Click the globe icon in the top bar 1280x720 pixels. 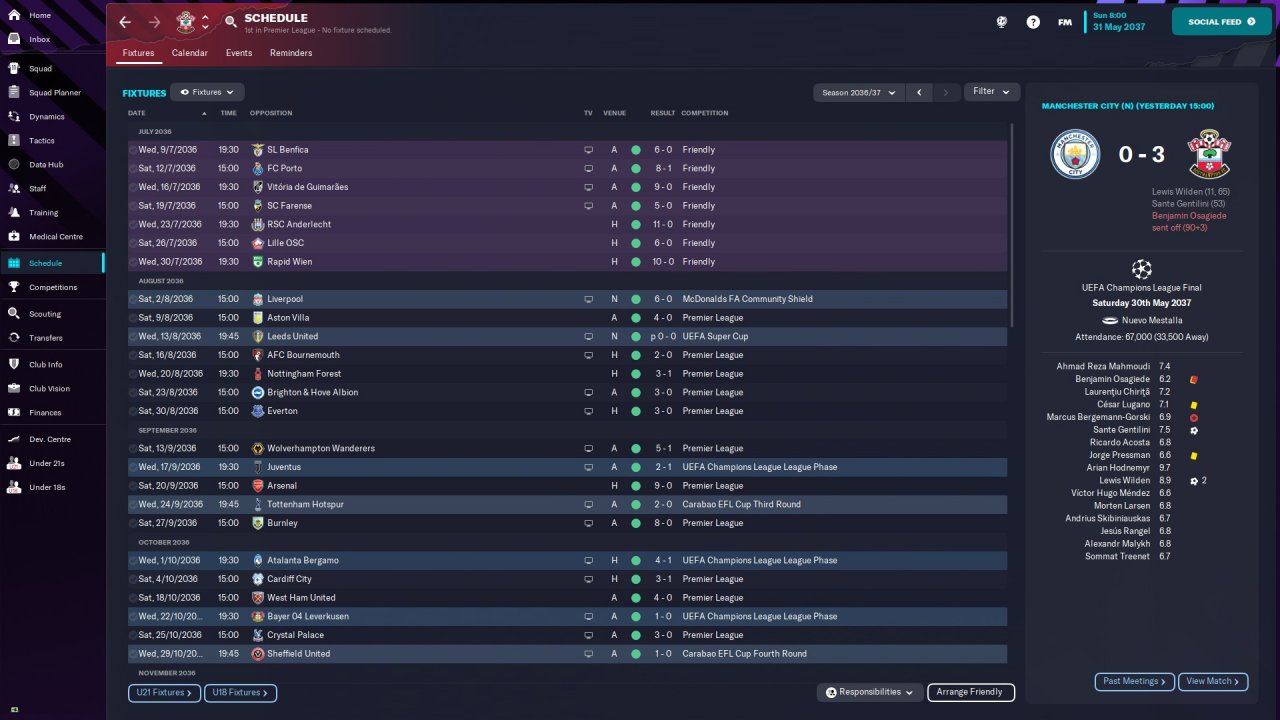click(1001, 22)
